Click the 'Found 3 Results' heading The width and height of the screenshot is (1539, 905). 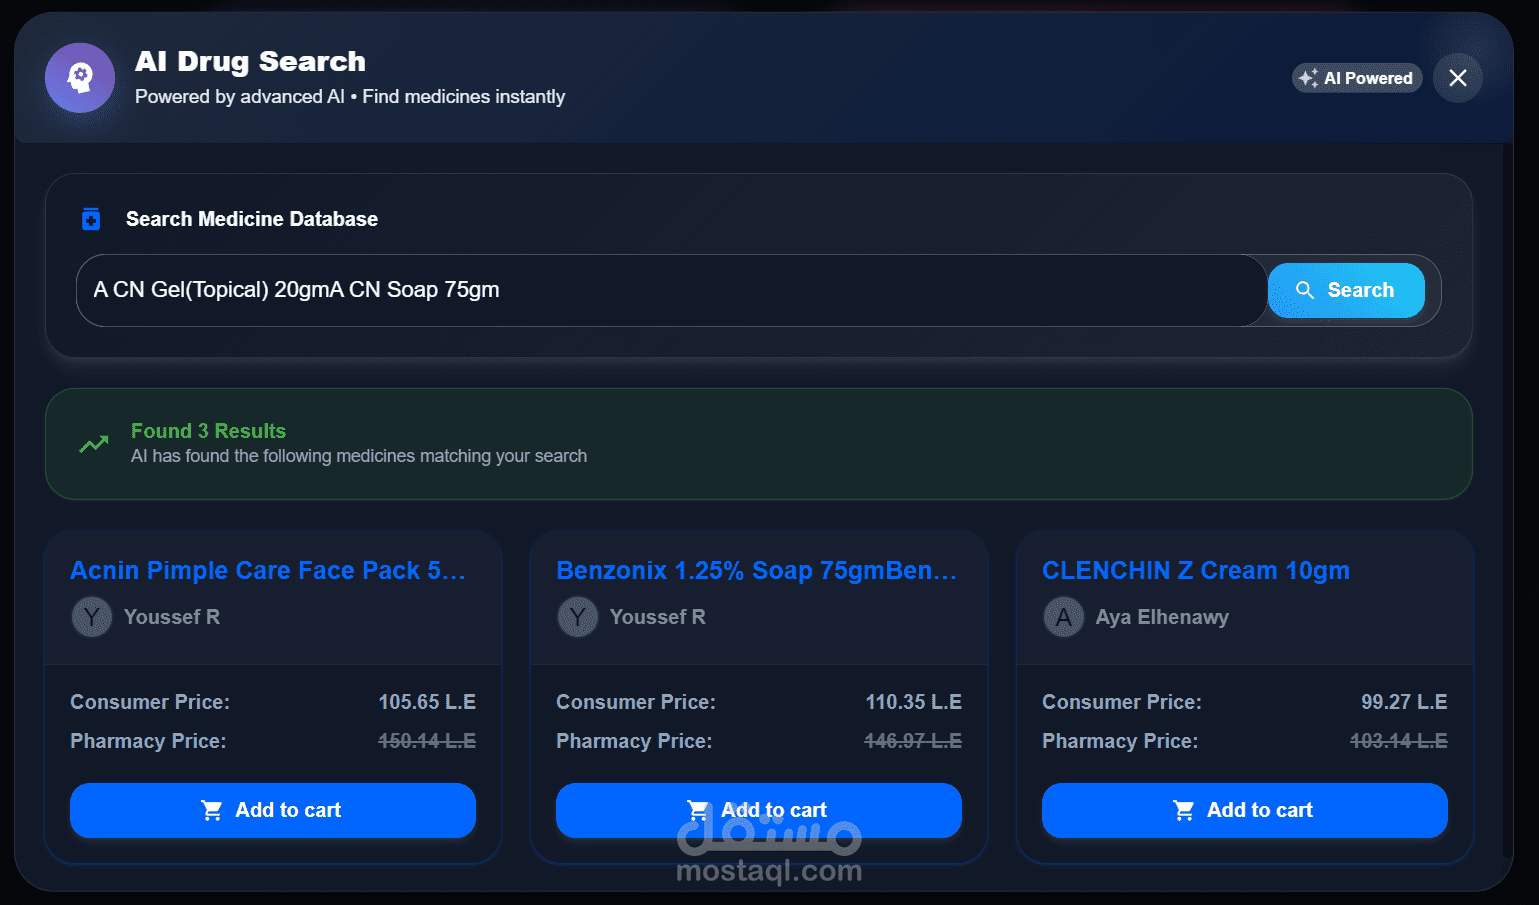coord(208,431)
